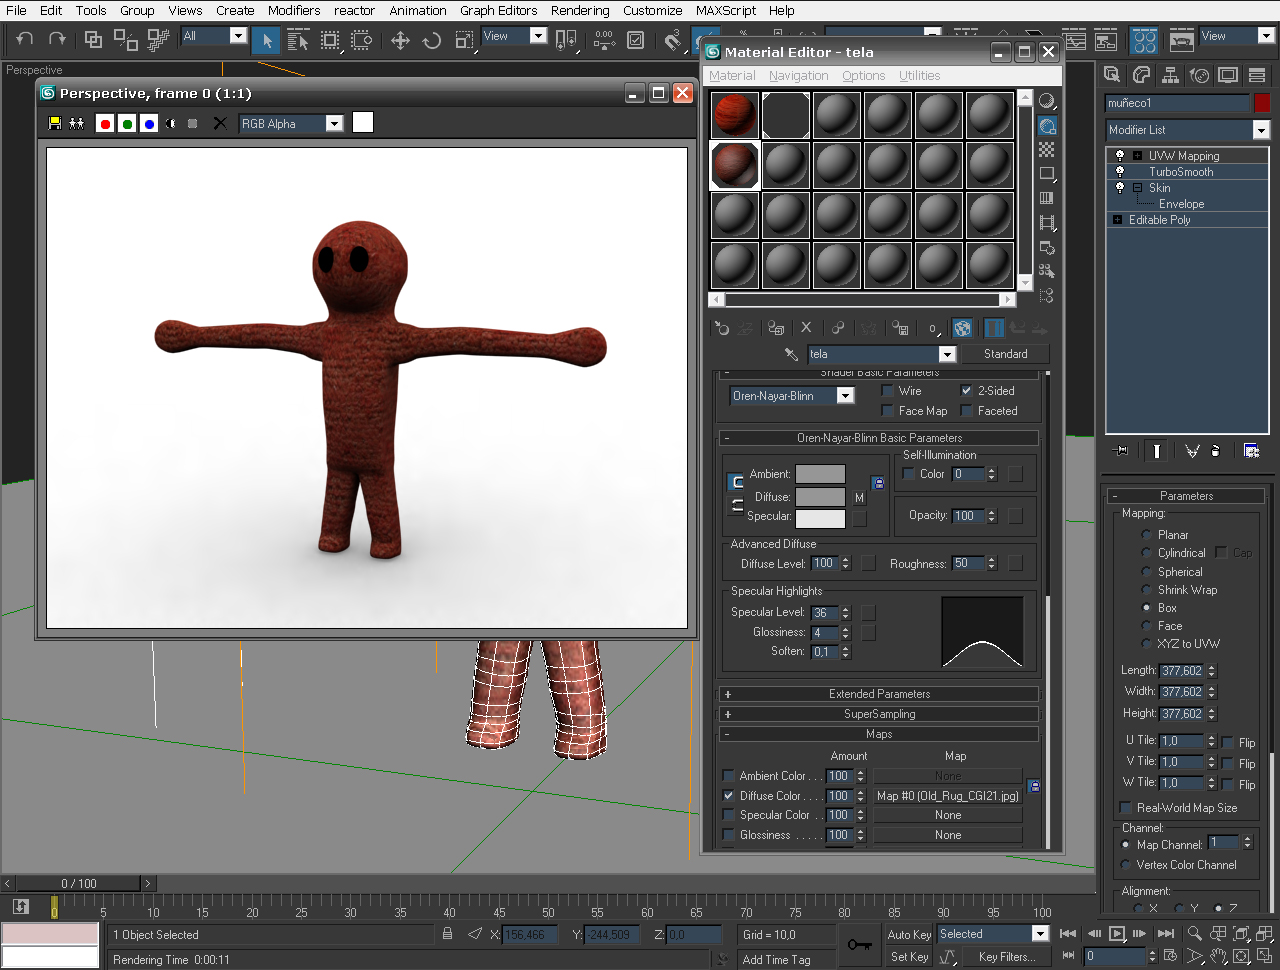Click the checkered Background icon in Material Editor

pos(1047,150)
